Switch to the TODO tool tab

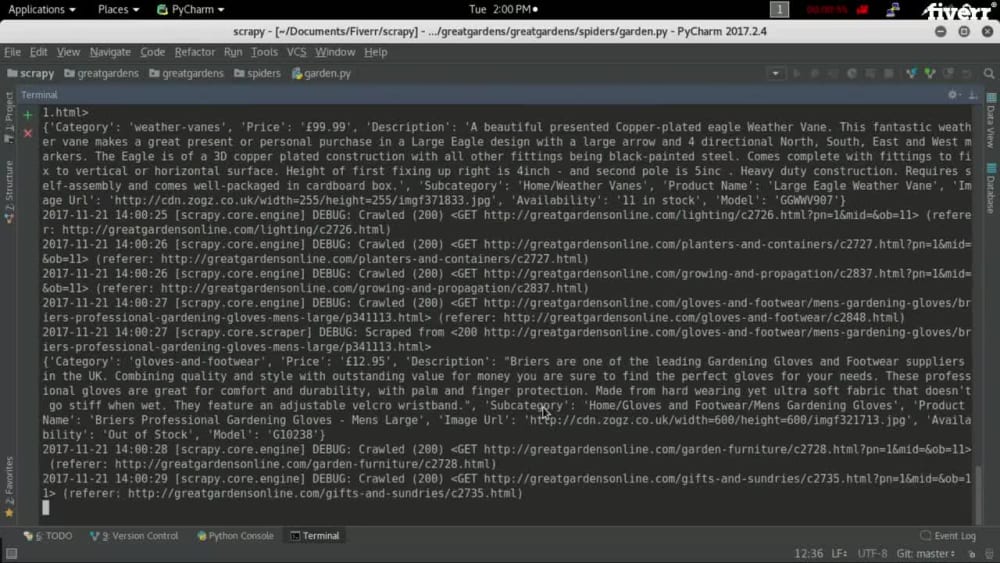click(x=48, y=536)
